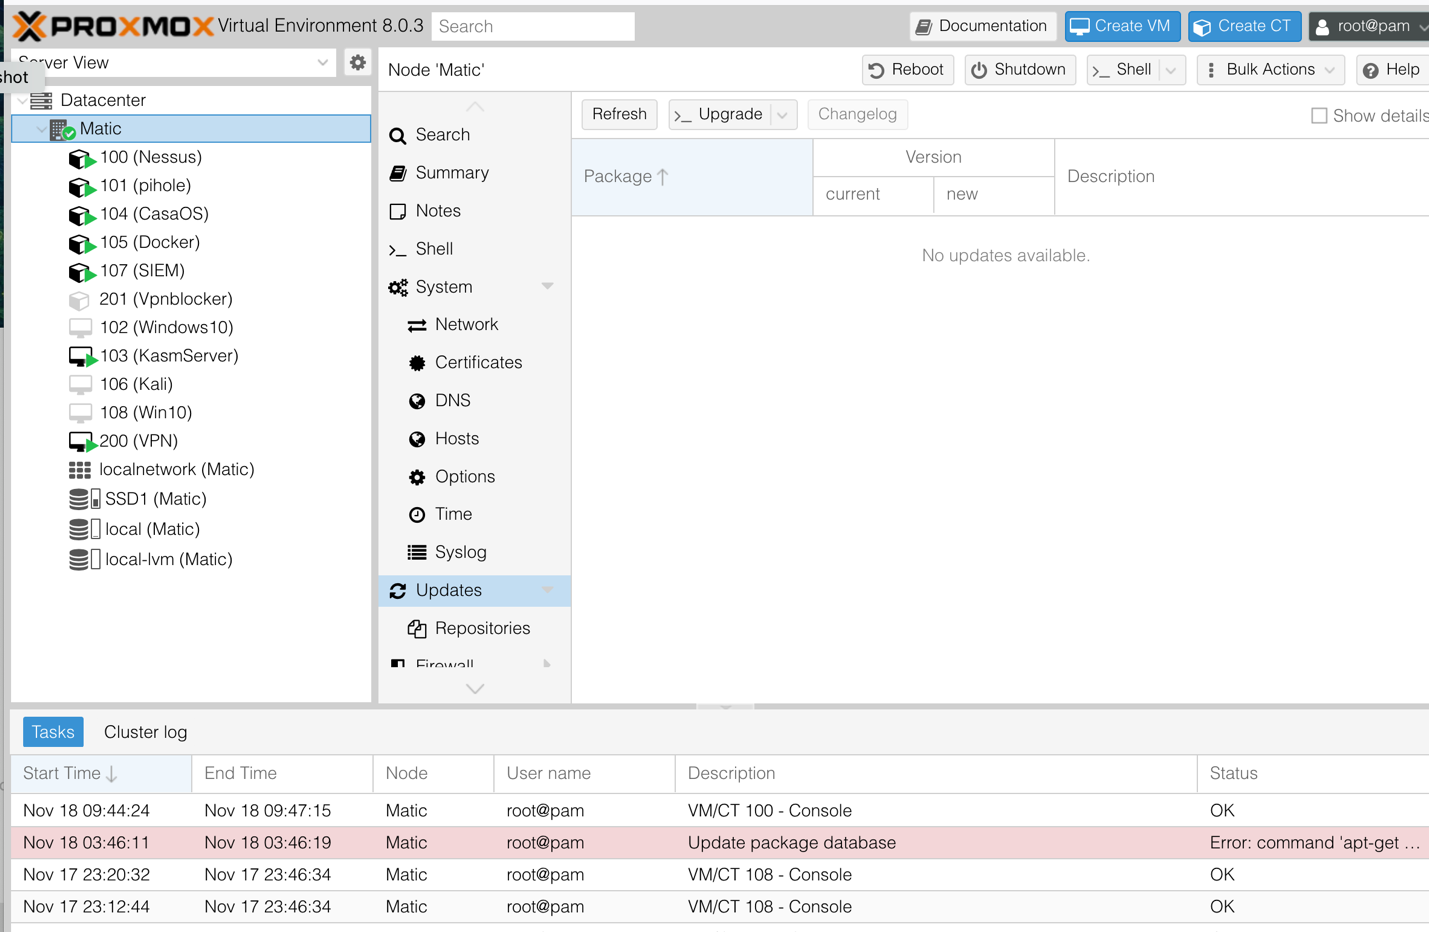This screenshot has width=1429, height=932.
Task: Select the 105 (Docker) container icon
Action: (x=81, y=243)
